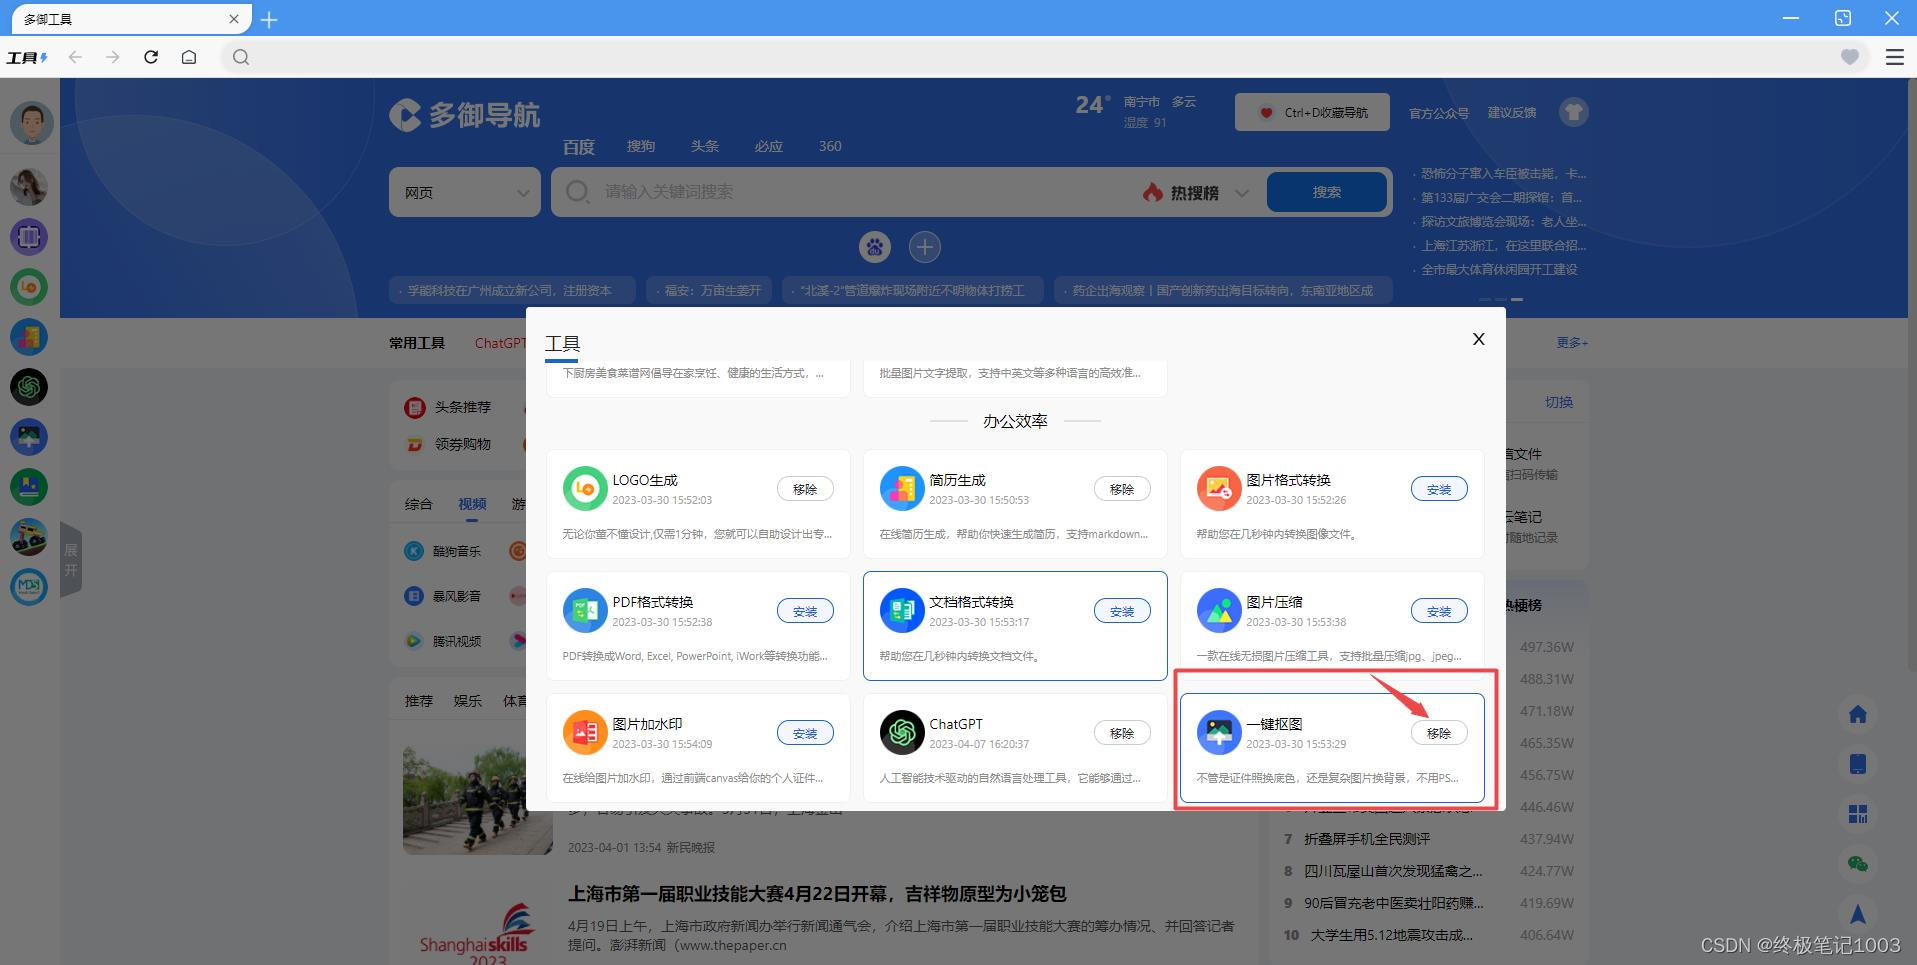Go back in browser history
1917x965 pixels.
(75, 57)
